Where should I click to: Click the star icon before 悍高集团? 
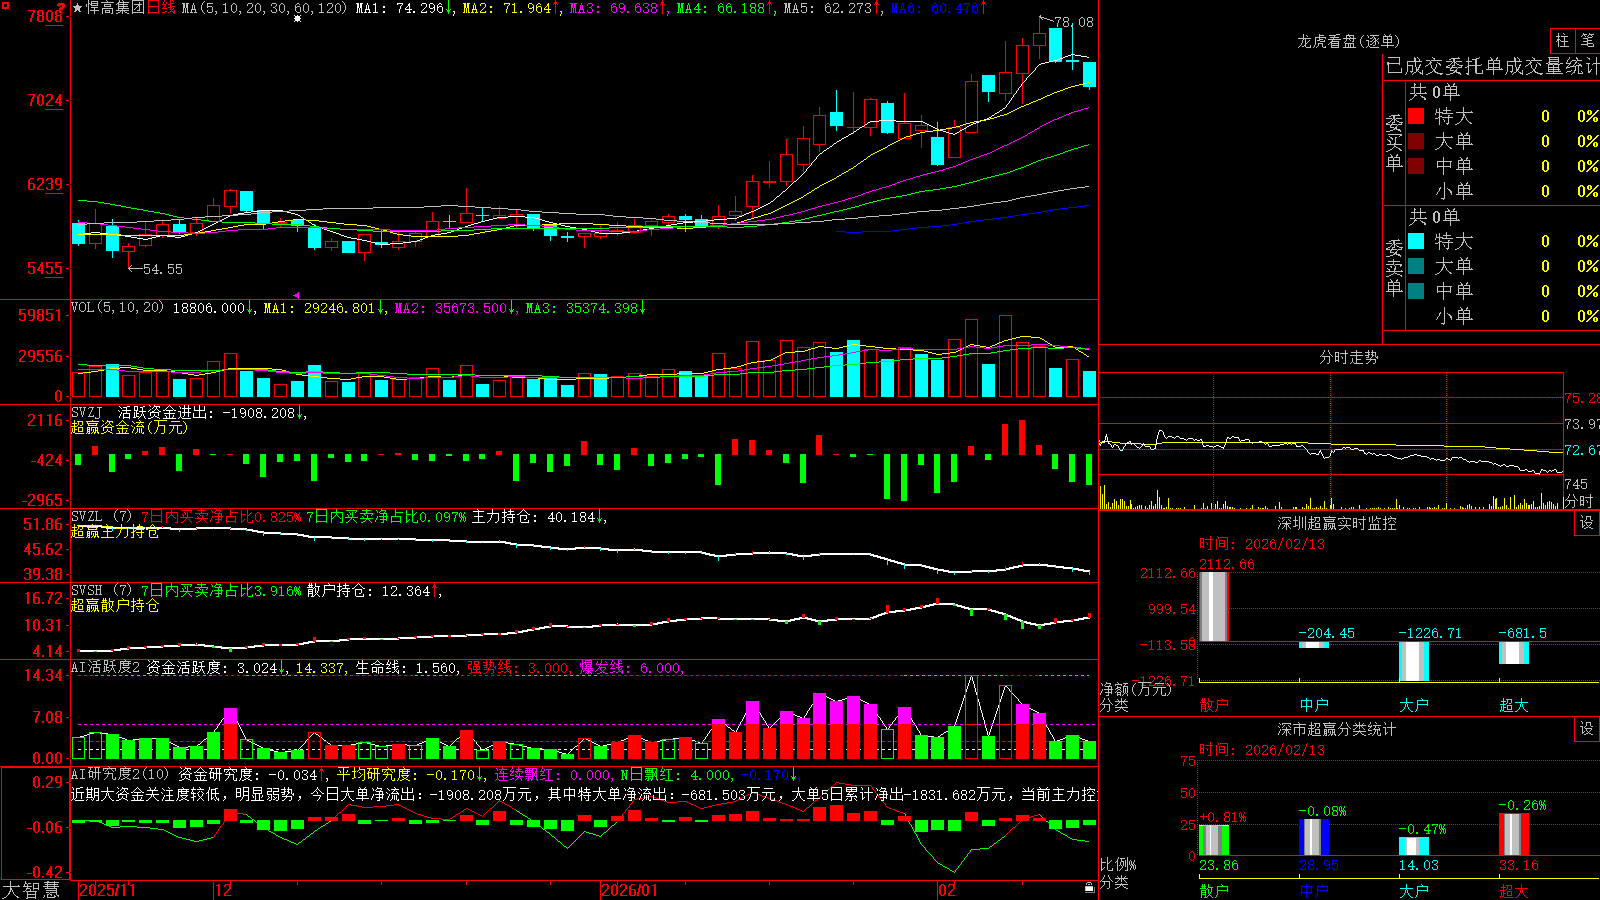78,8
